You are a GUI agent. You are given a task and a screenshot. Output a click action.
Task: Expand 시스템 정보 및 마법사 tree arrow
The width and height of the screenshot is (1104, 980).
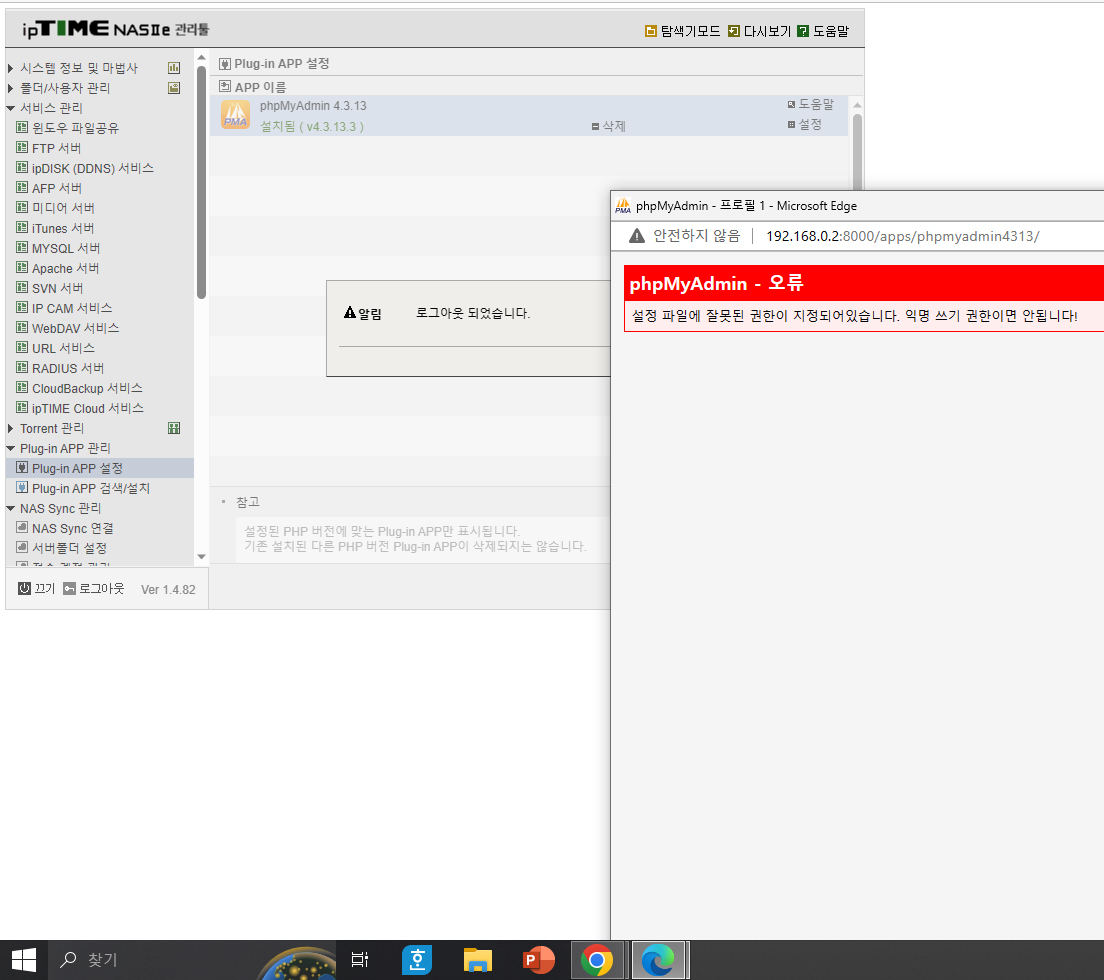click(x=10, y=68)
